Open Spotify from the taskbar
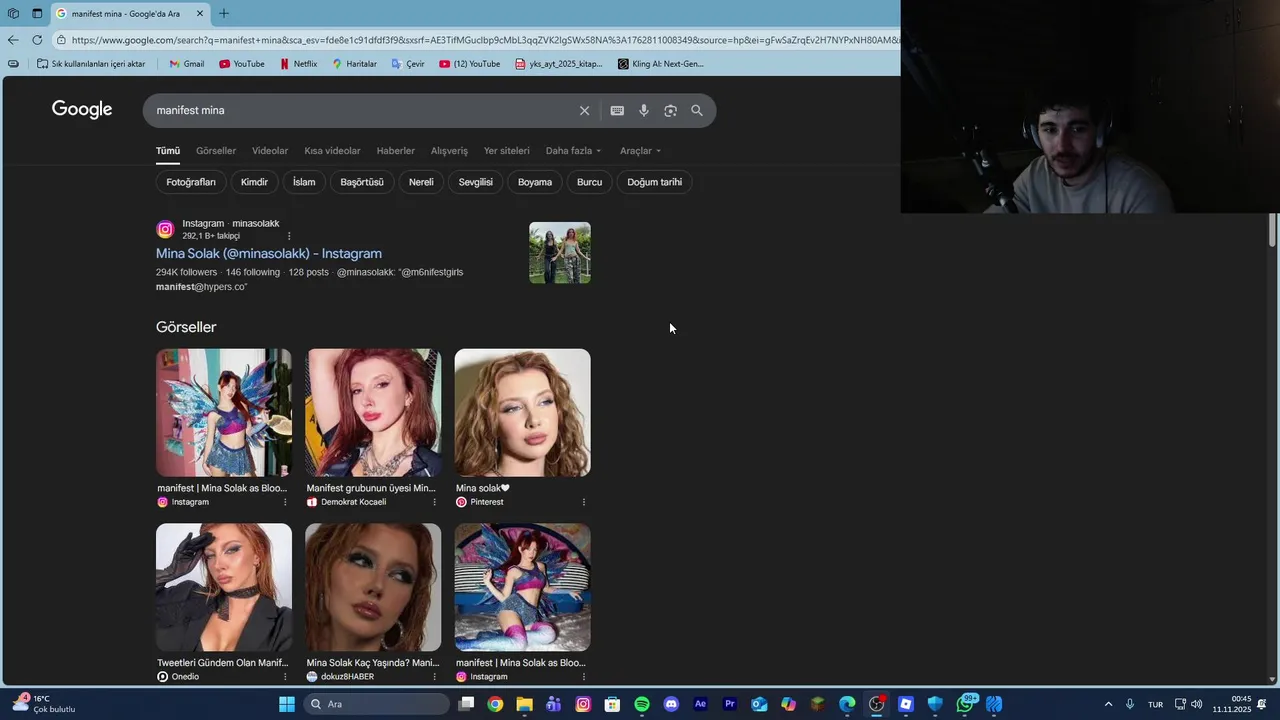The image size is (1280, 720). (642, 704)
